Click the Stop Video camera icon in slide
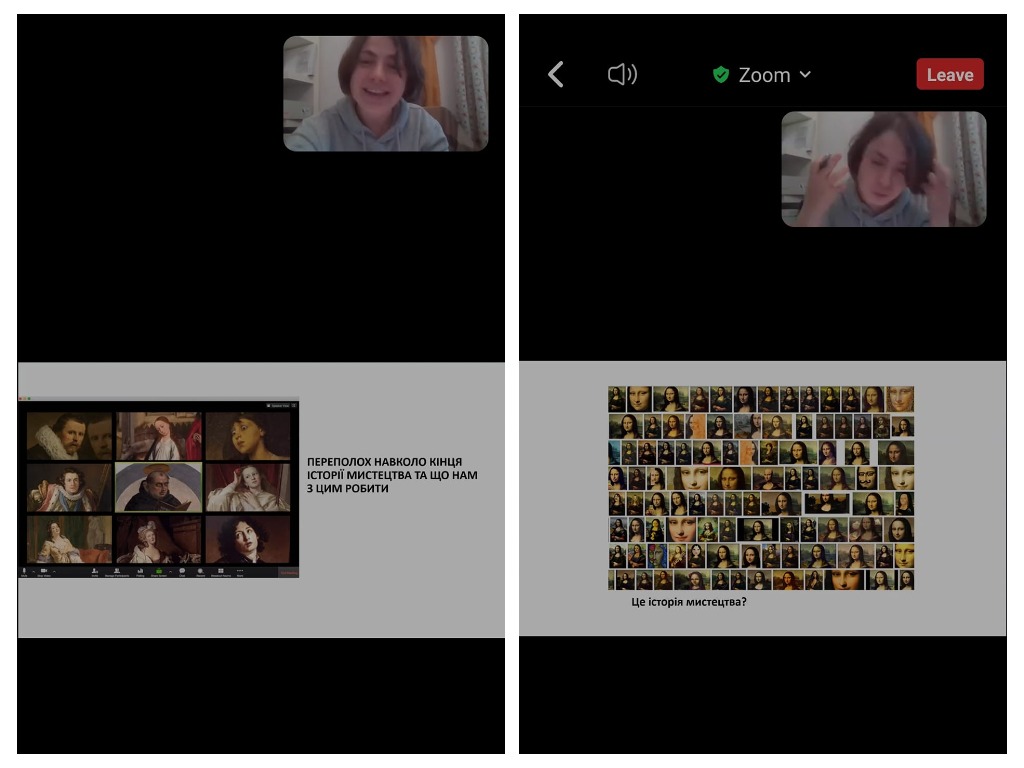 (44, 571)
